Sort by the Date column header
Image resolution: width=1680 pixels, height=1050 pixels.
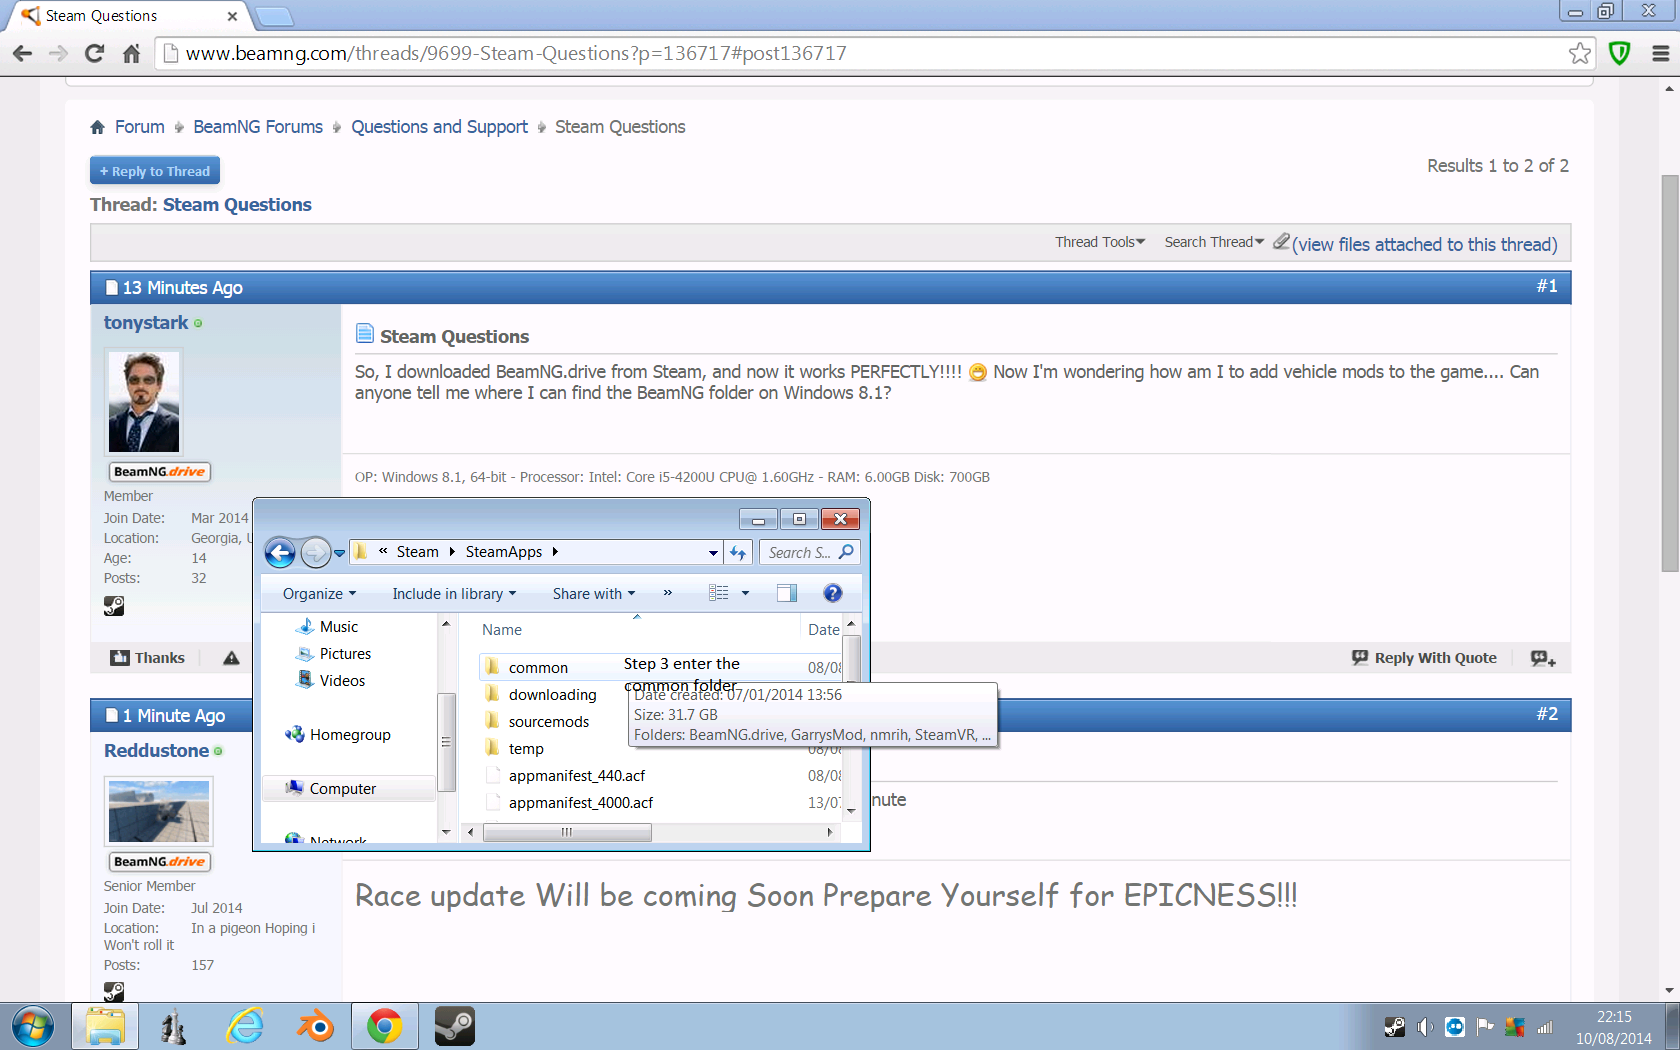[x=823, y=630]
